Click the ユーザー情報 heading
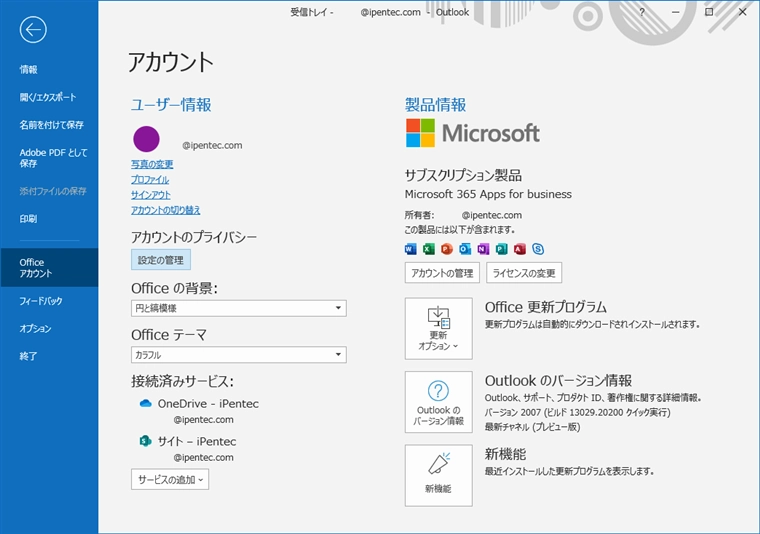 (x=171, y=105)
